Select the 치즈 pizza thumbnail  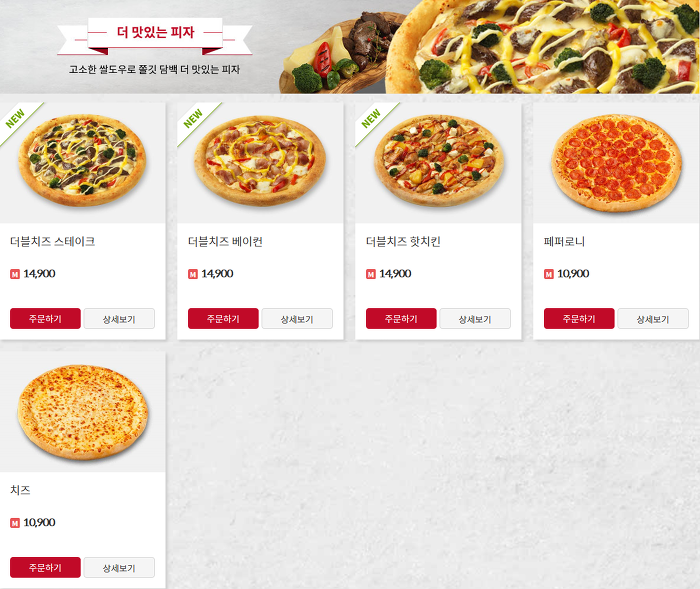83,412
